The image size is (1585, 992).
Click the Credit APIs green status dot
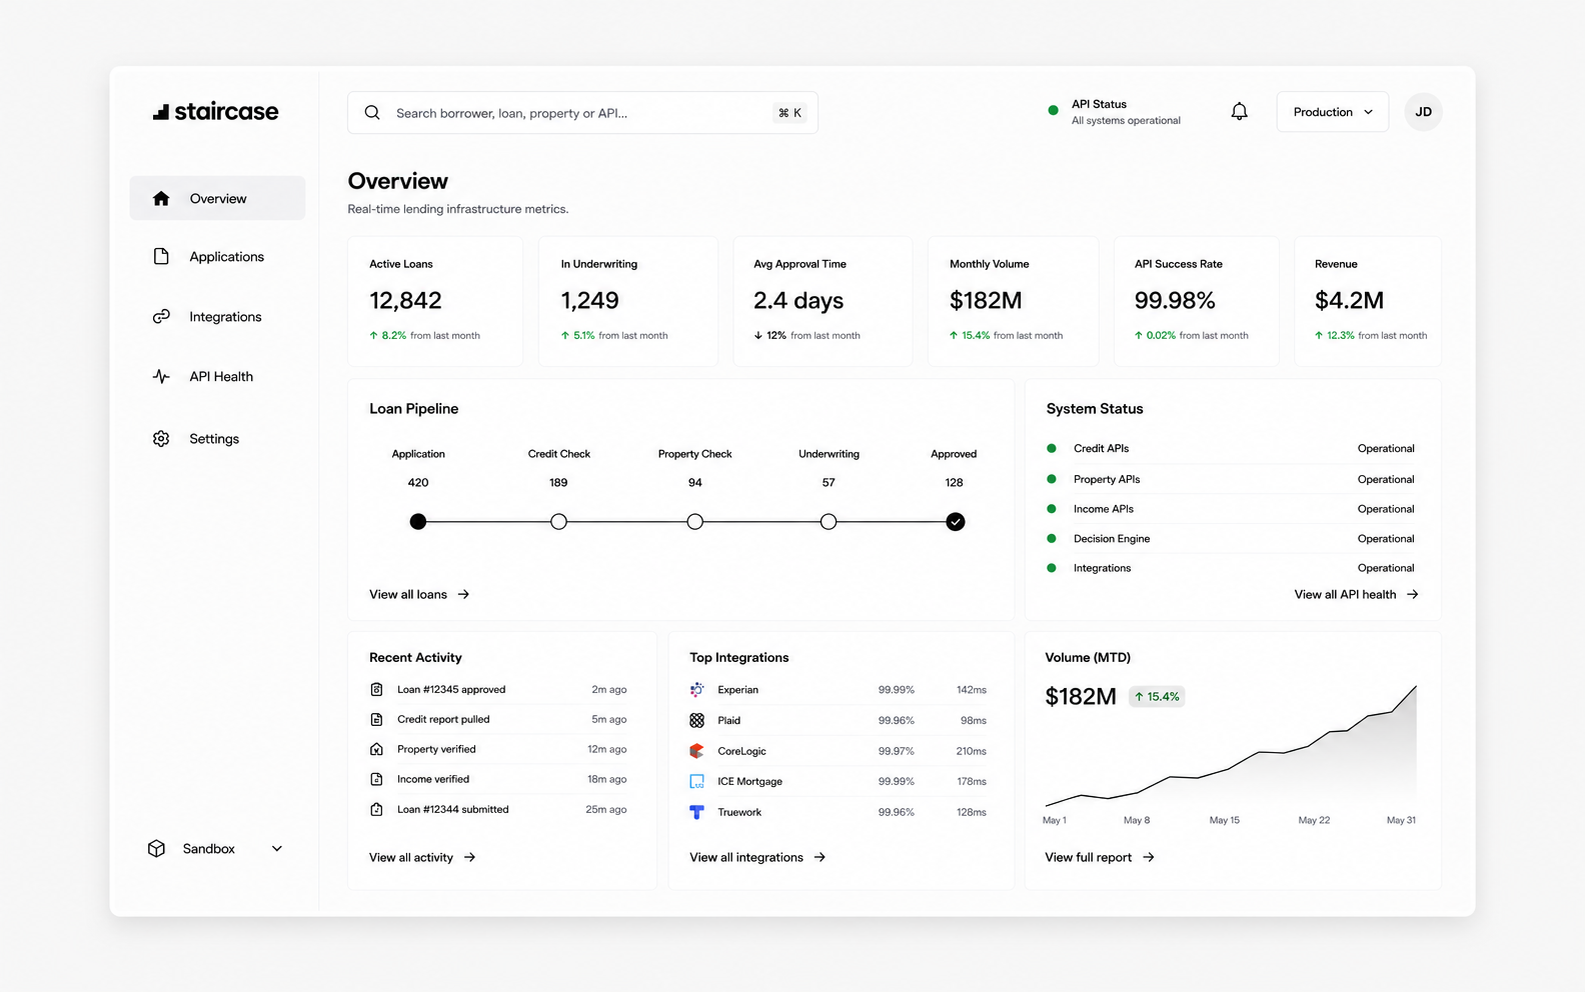1051,448
